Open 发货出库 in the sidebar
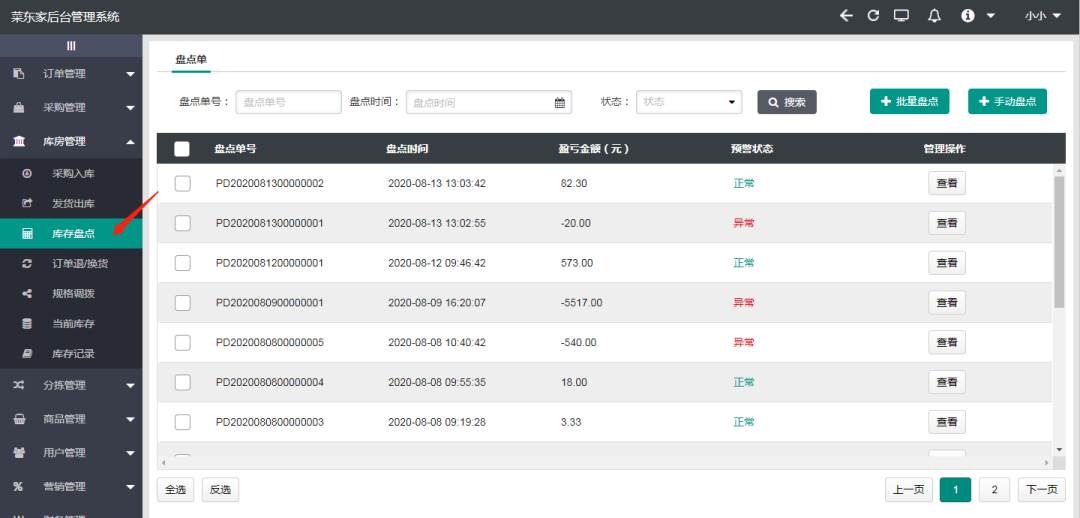Viewport: 1080px width, 518px height. tap(73, 204)
